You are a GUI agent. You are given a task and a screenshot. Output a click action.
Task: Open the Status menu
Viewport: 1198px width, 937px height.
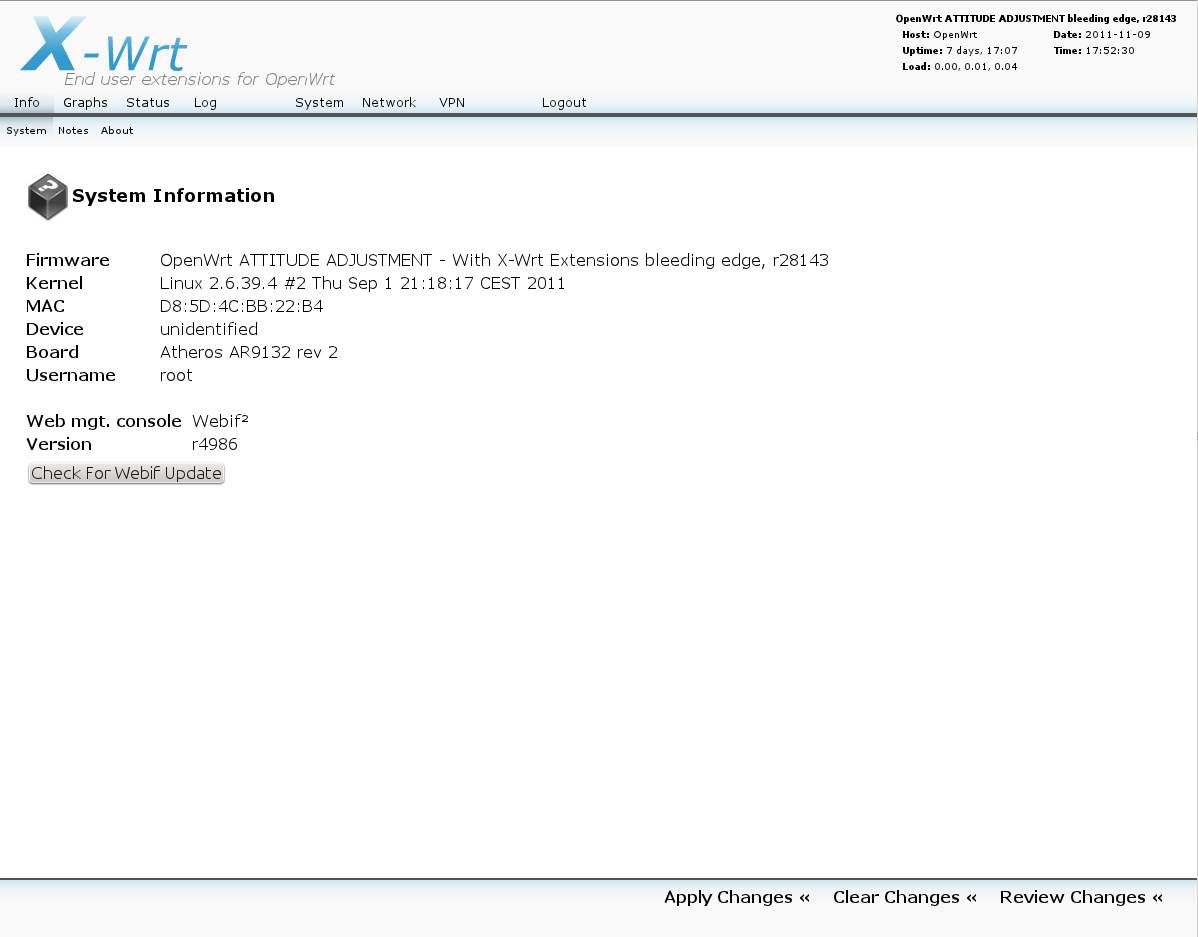coord(147,102)
